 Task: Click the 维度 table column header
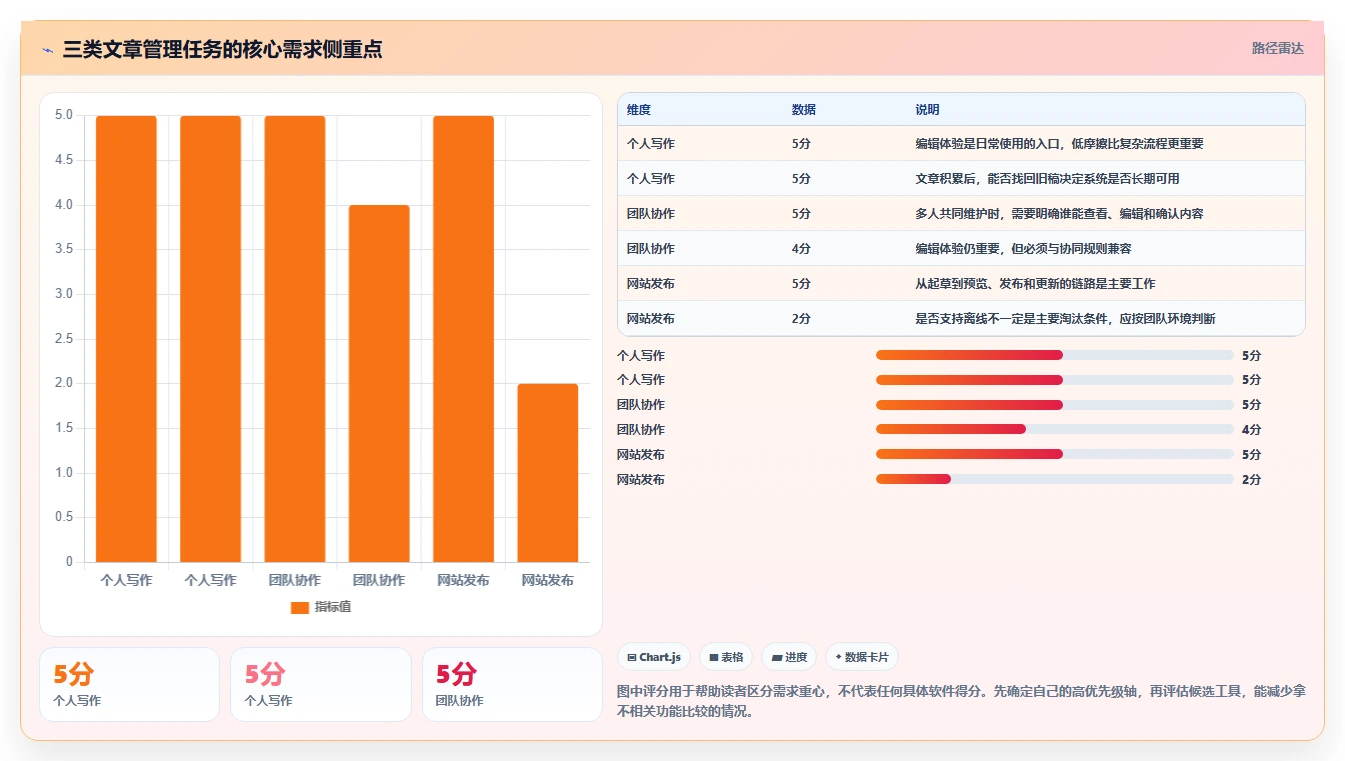tap(639, 110)
